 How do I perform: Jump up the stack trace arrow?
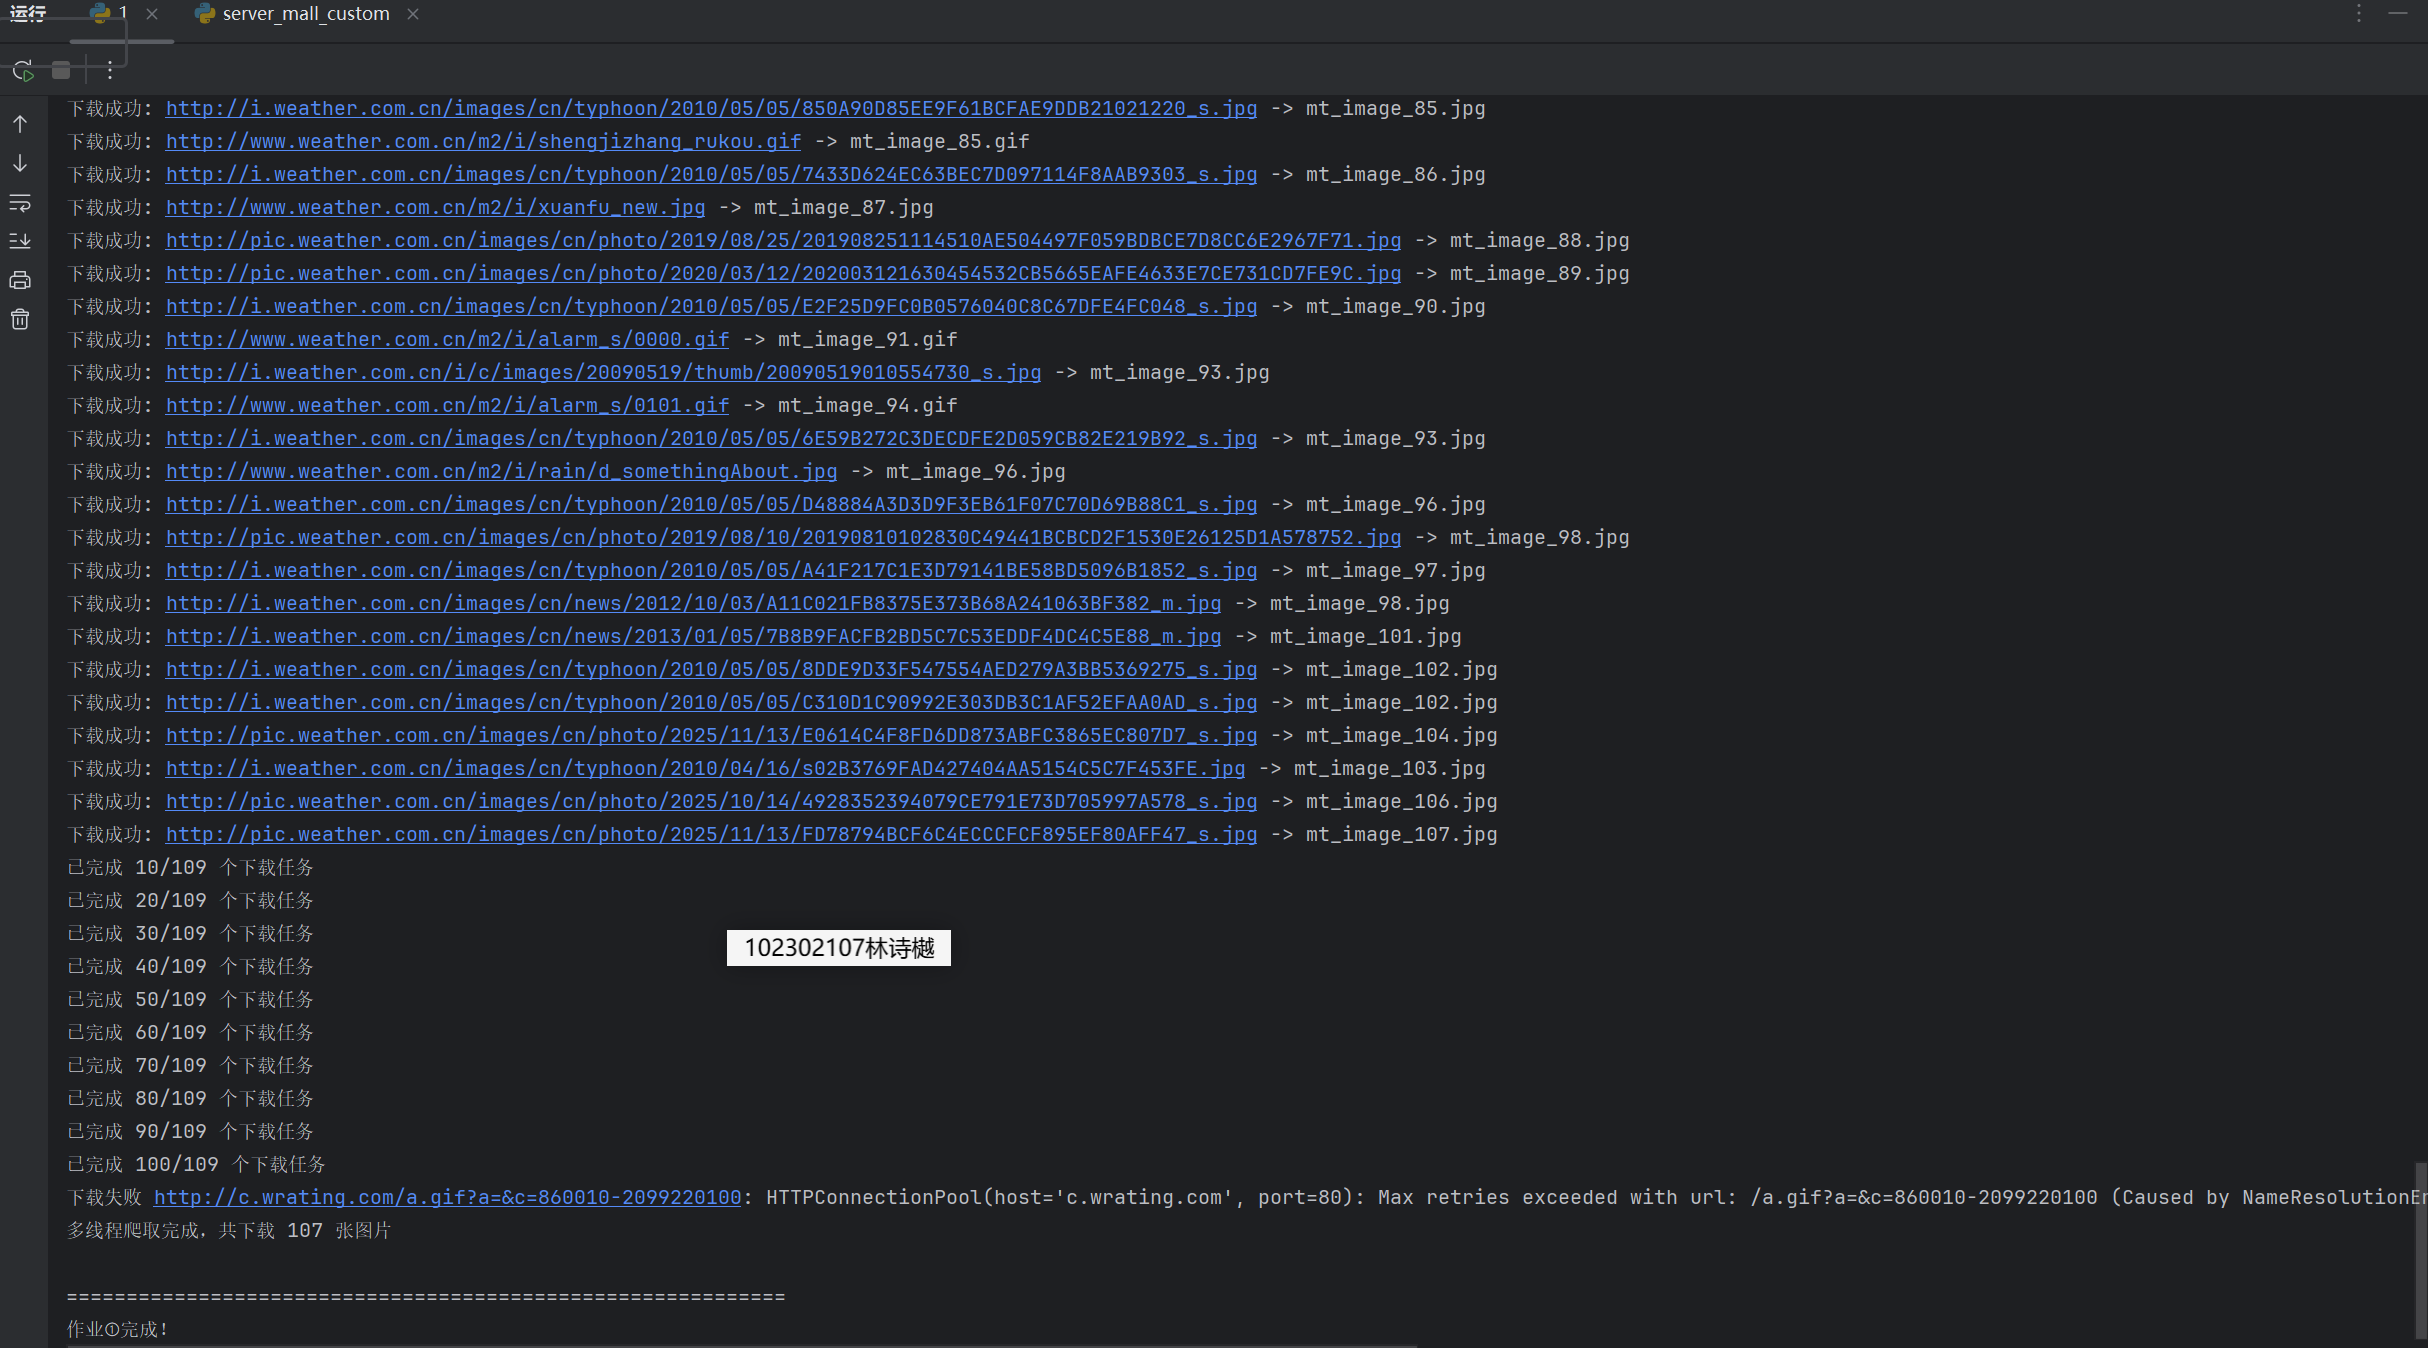20,124
